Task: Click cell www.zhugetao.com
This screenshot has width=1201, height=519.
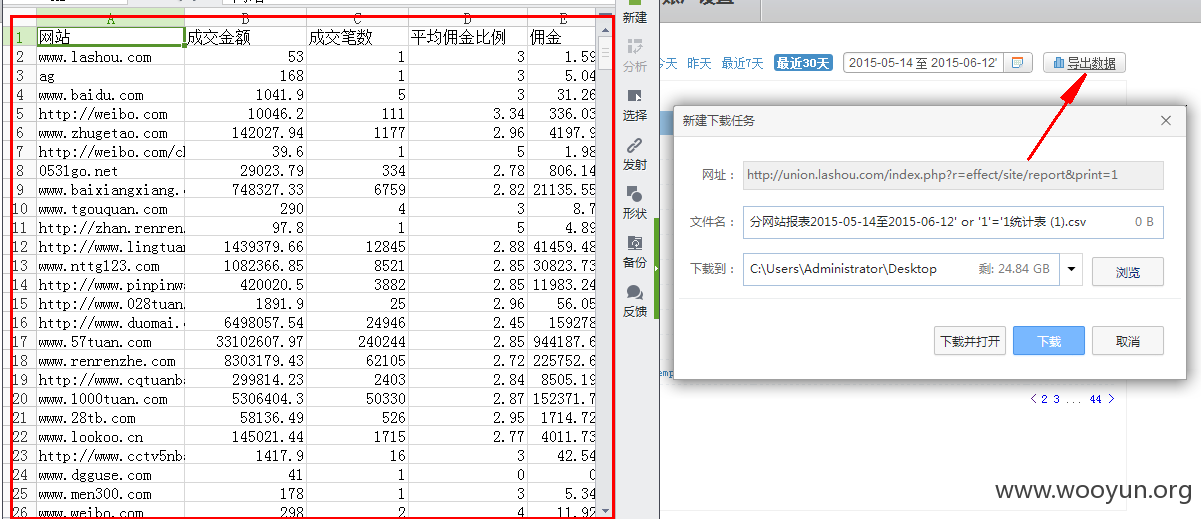Action: (x=110, y=133)
